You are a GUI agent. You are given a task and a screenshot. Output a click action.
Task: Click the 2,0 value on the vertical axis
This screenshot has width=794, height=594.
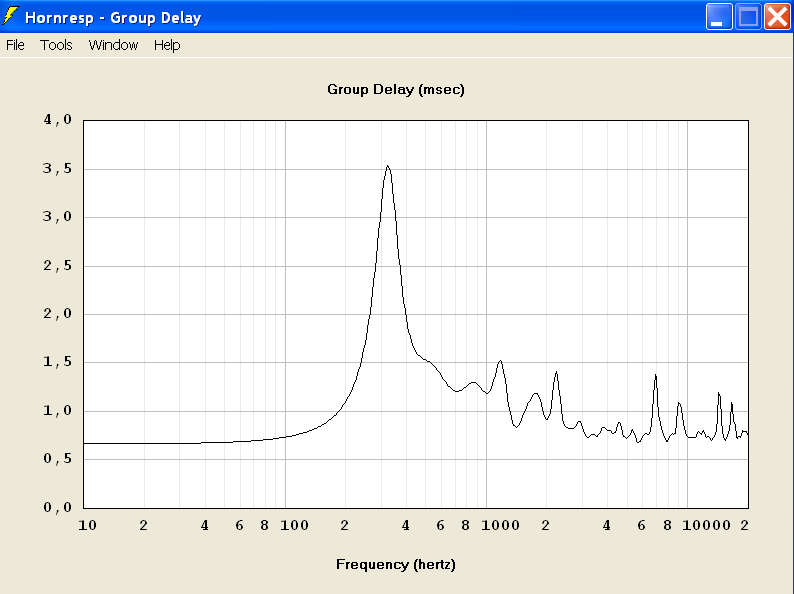58,313
